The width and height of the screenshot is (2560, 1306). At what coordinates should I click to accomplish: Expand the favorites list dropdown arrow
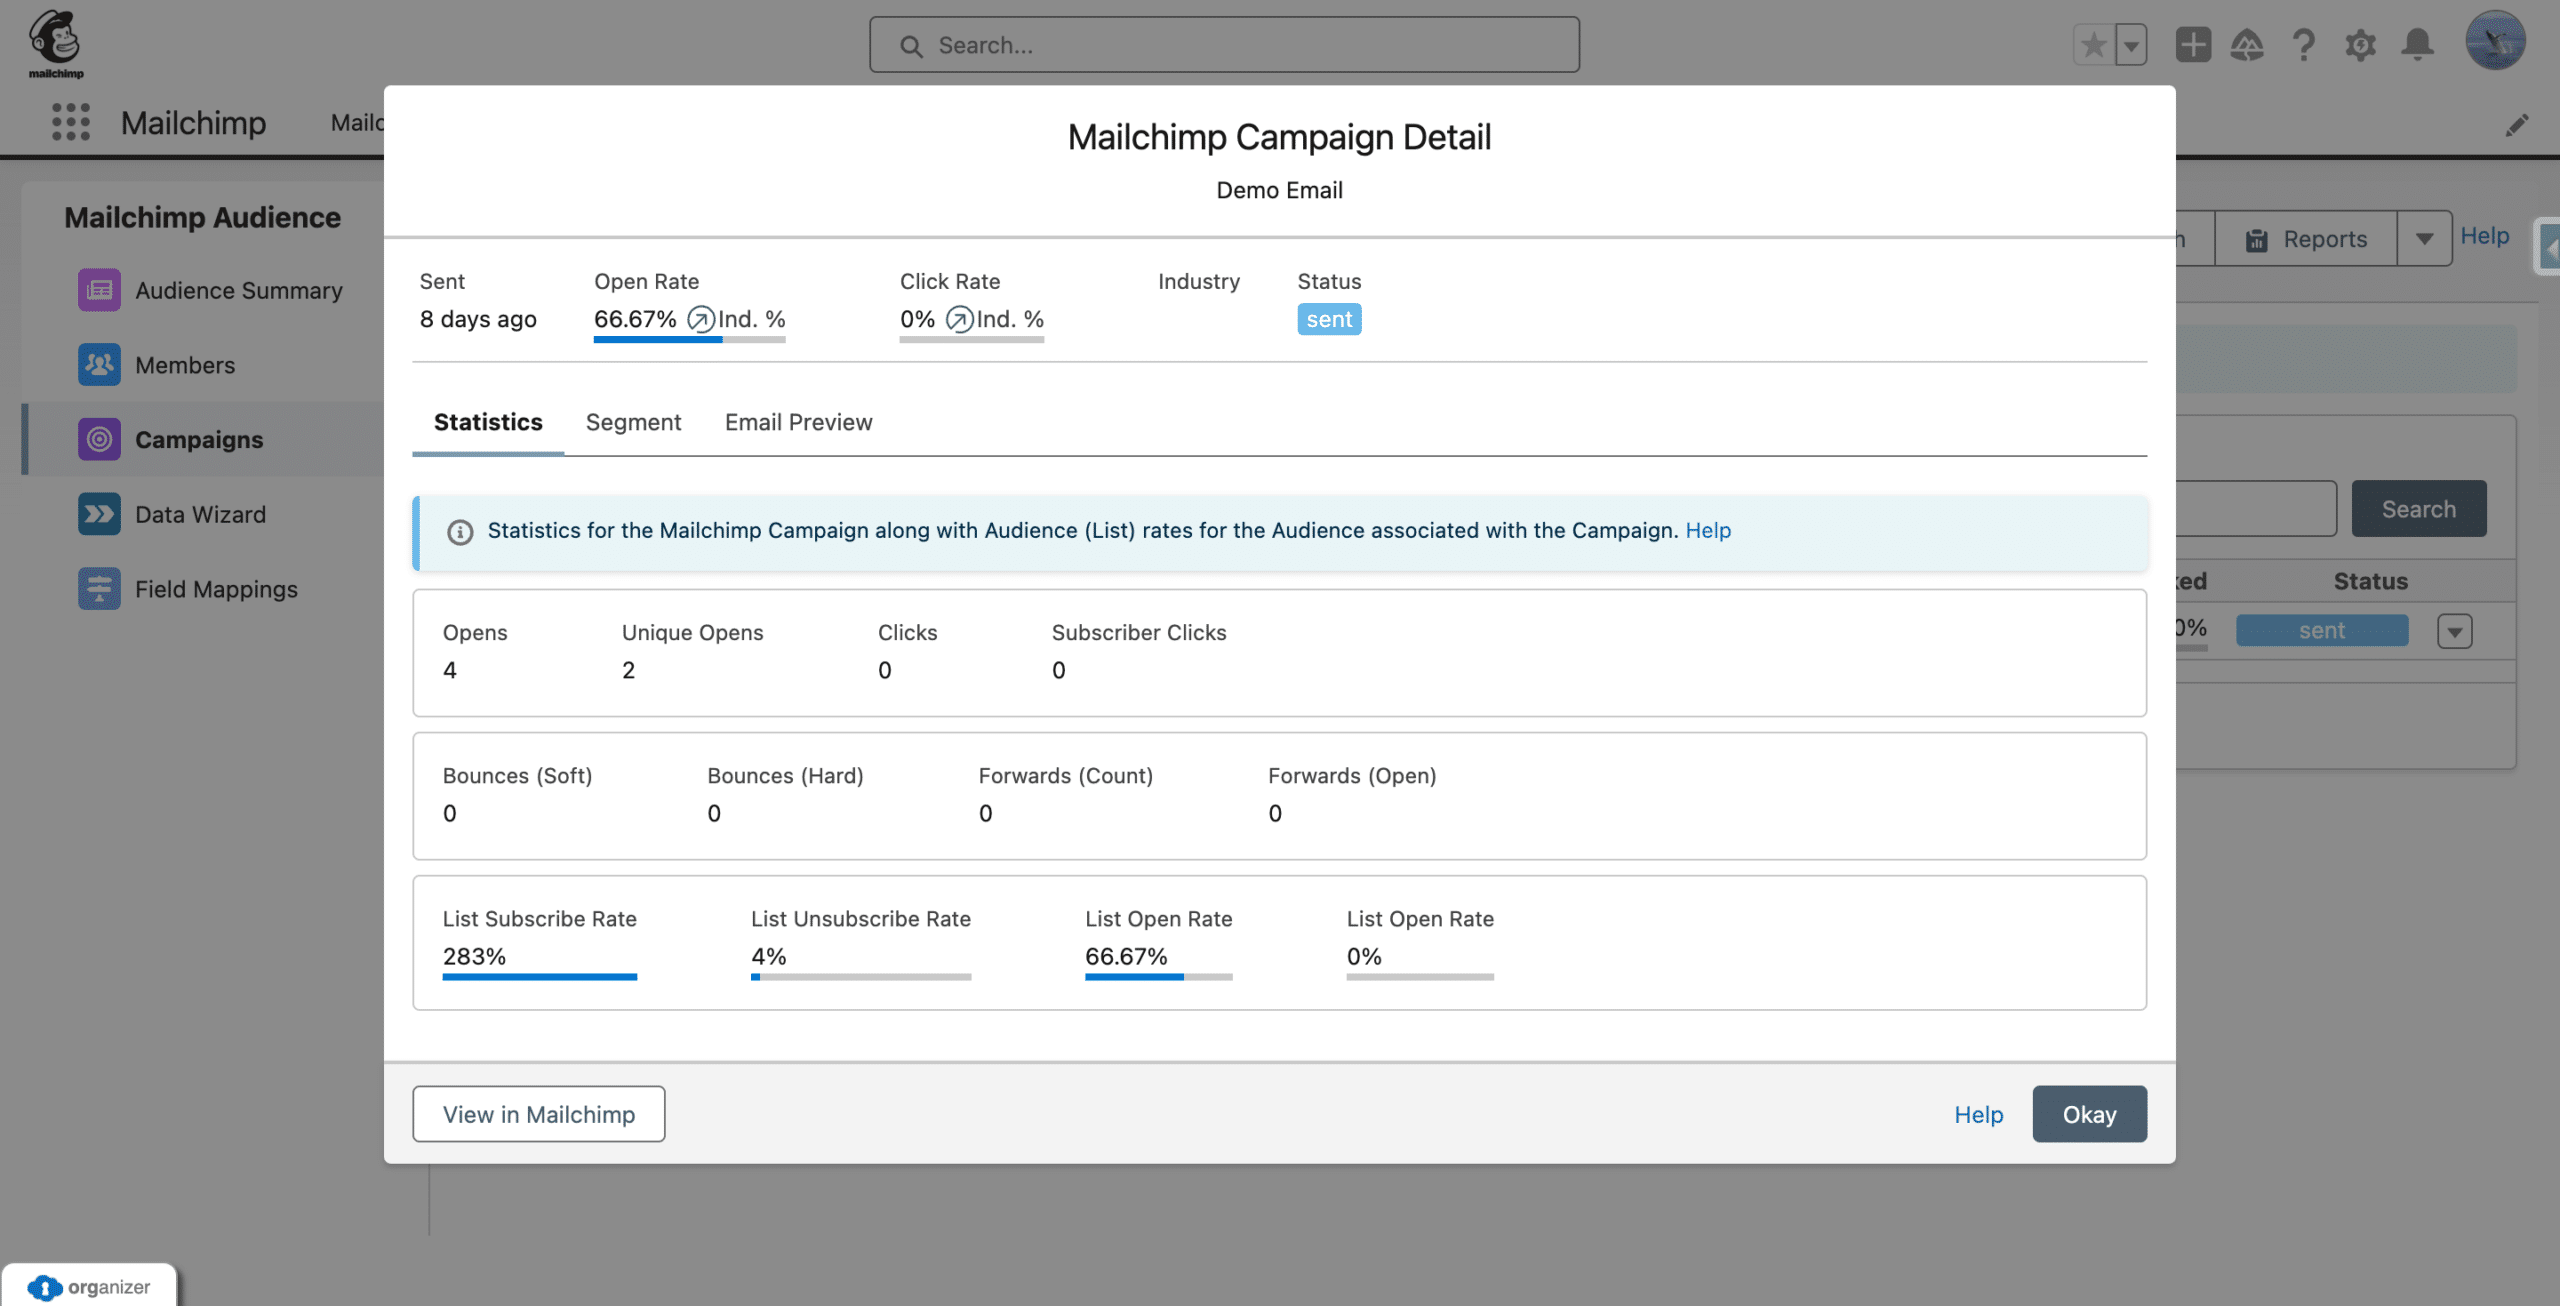tap(2131, 45)
